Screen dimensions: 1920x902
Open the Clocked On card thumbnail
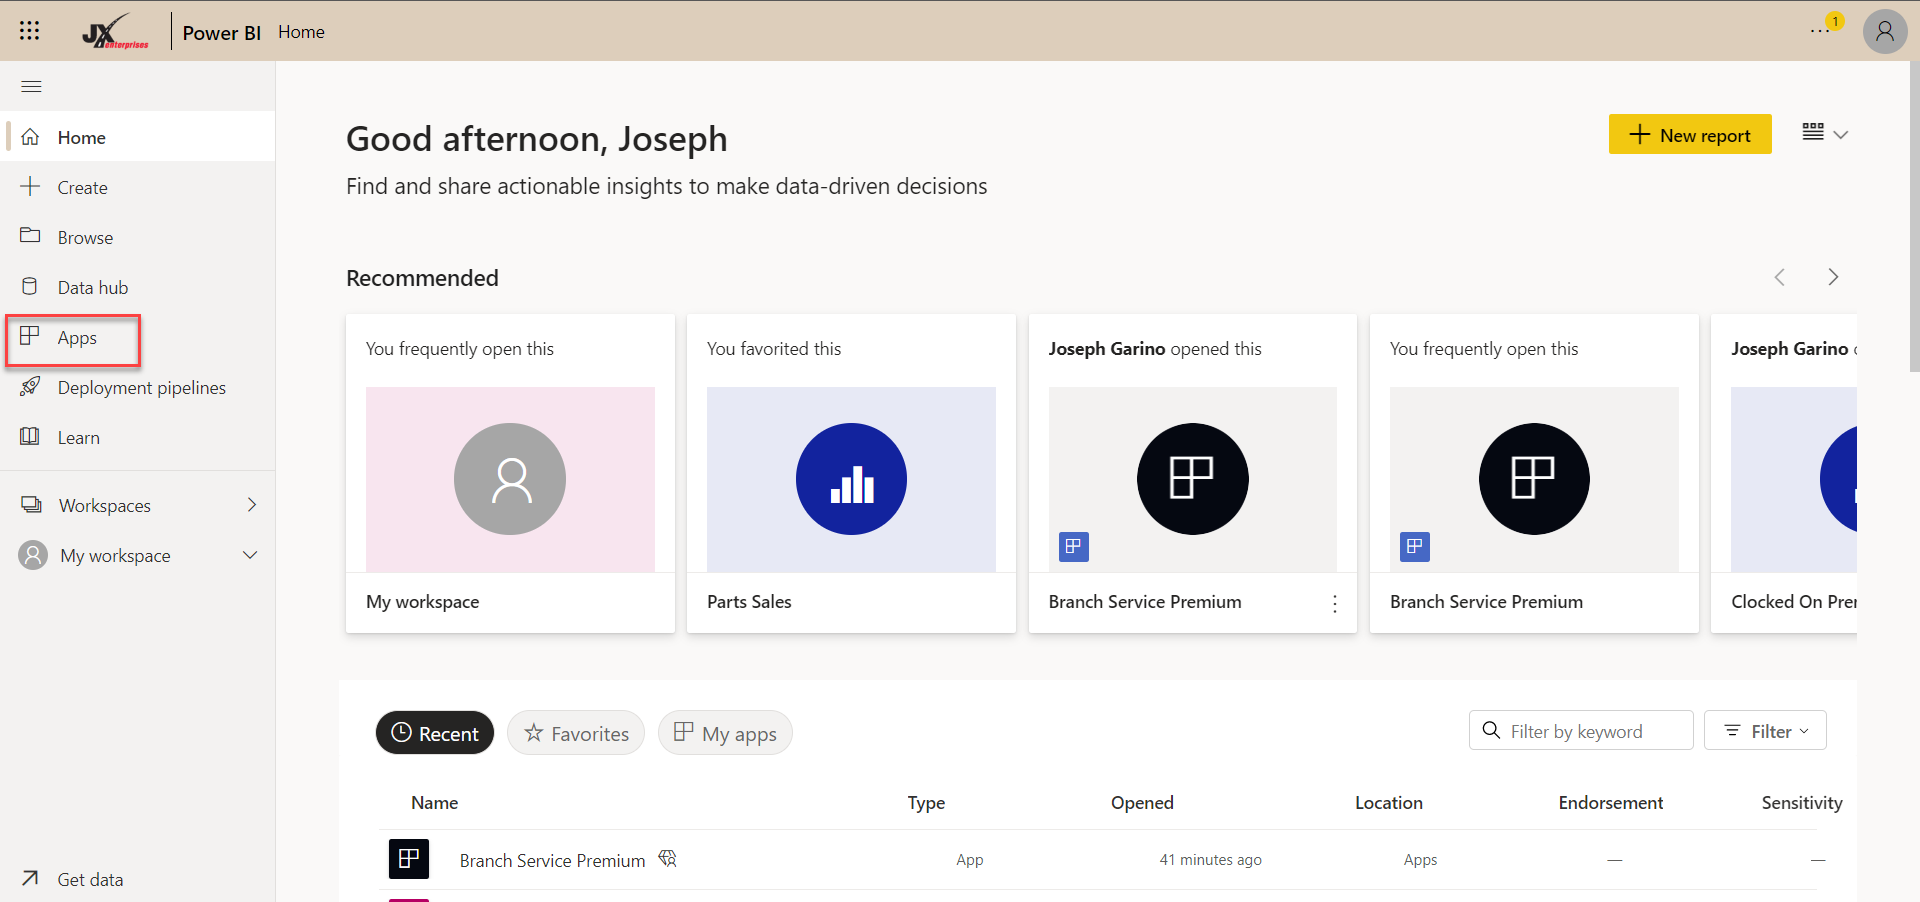[1794, 479]
